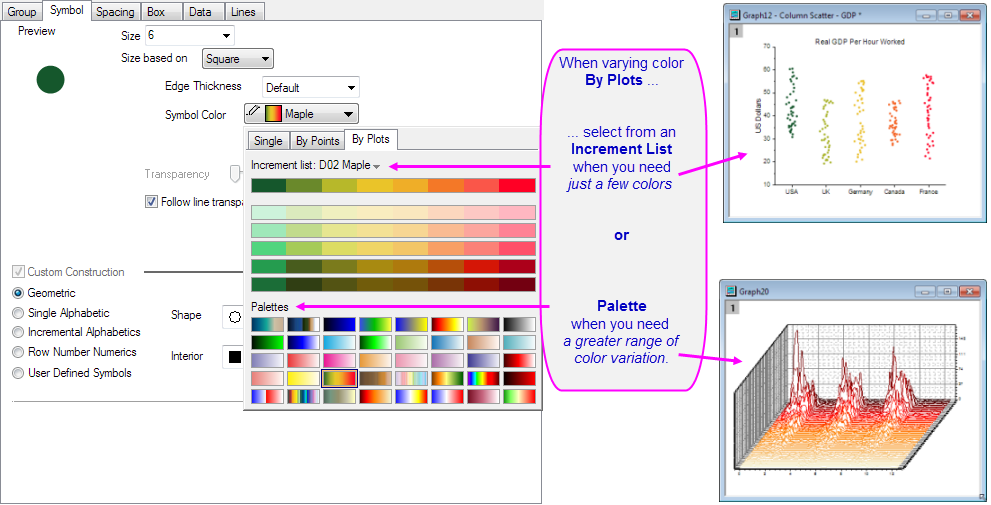
Task: Click the Graph20 window title icon
Action: [731, 291]
